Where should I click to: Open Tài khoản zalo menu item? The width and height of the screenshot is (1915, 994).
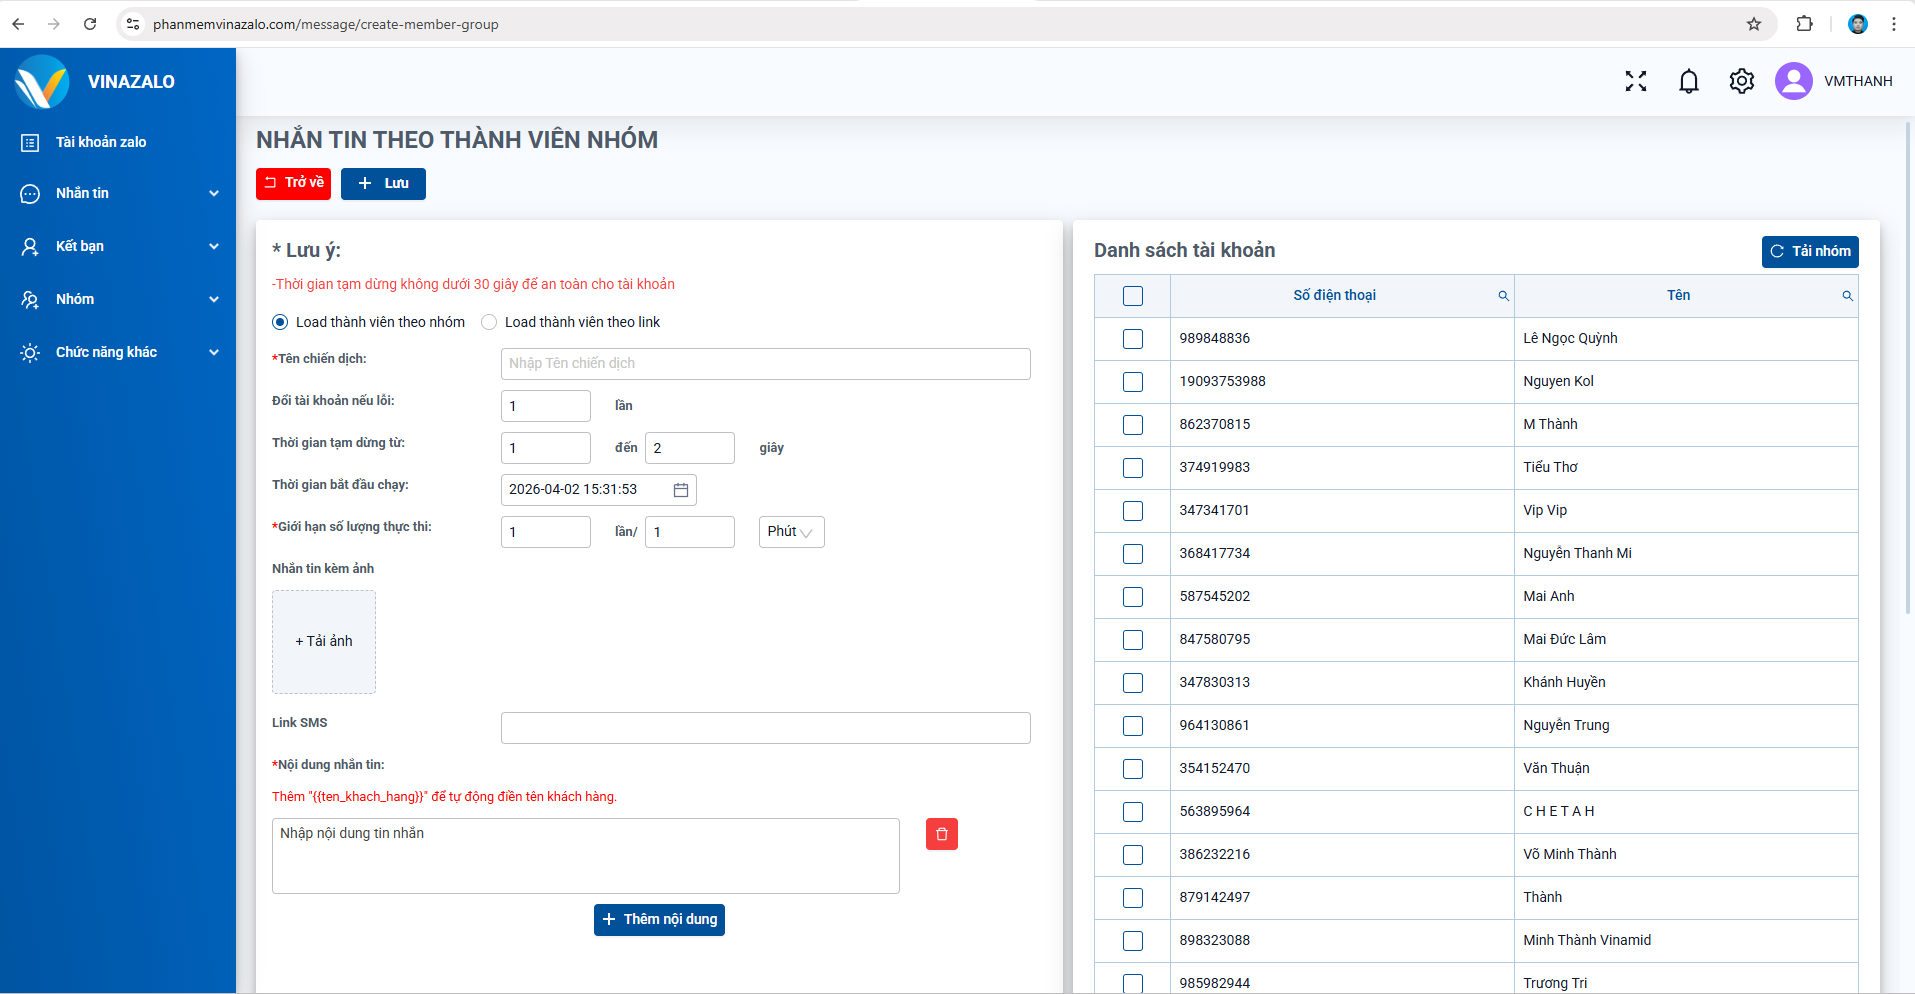pyautogui.click(x=101, y=142)
